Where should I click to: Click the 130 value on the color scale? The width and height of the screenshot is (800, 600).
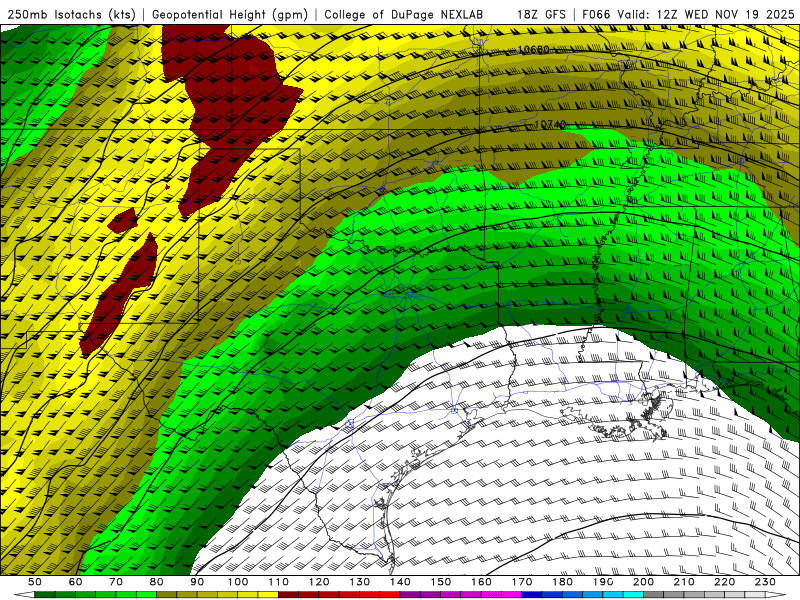(360, 582)
